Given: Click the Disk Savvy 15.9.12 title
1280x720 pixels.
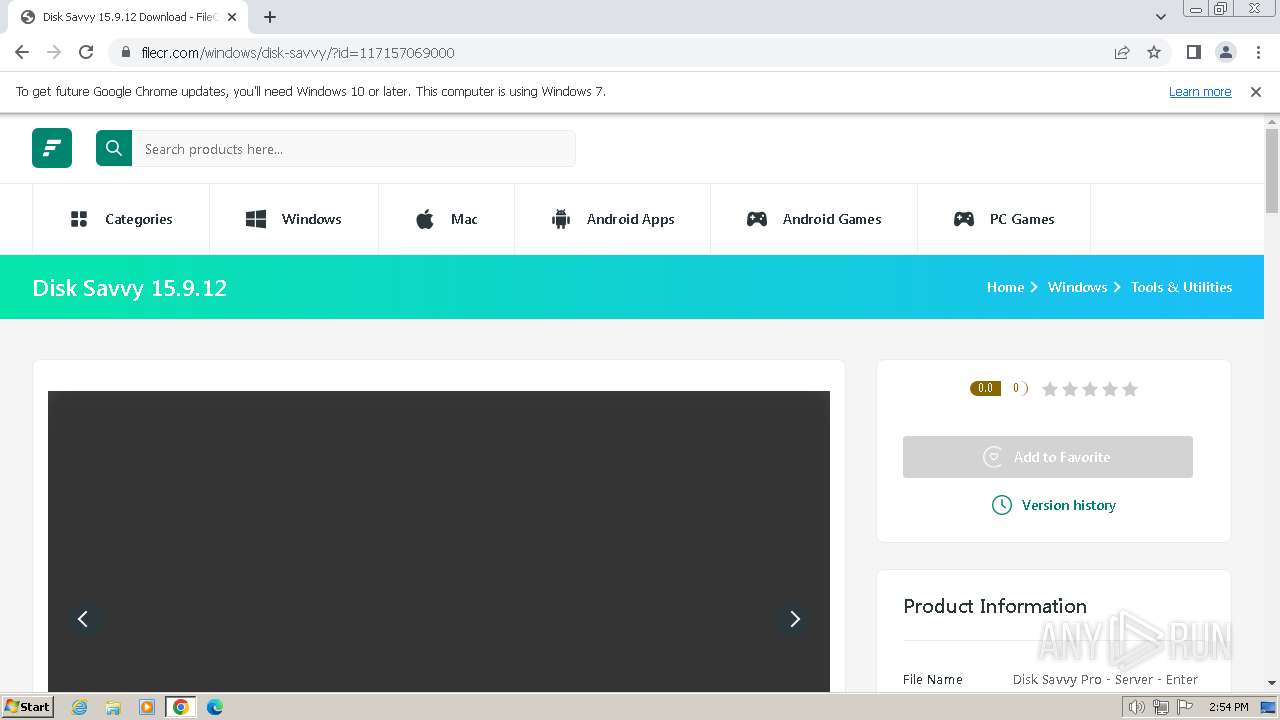Looking at the screenshot, I should pos(130,288).
